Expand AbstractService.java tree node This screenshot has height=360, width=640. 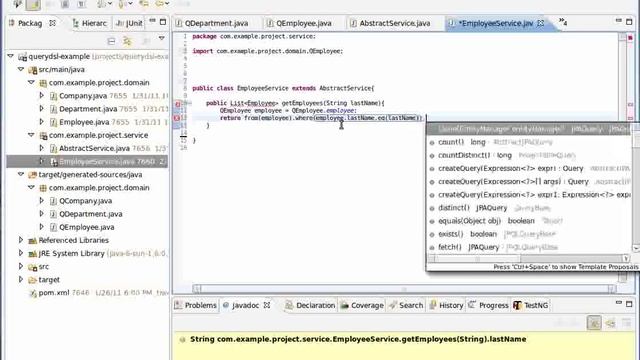(x=41, y=148)
